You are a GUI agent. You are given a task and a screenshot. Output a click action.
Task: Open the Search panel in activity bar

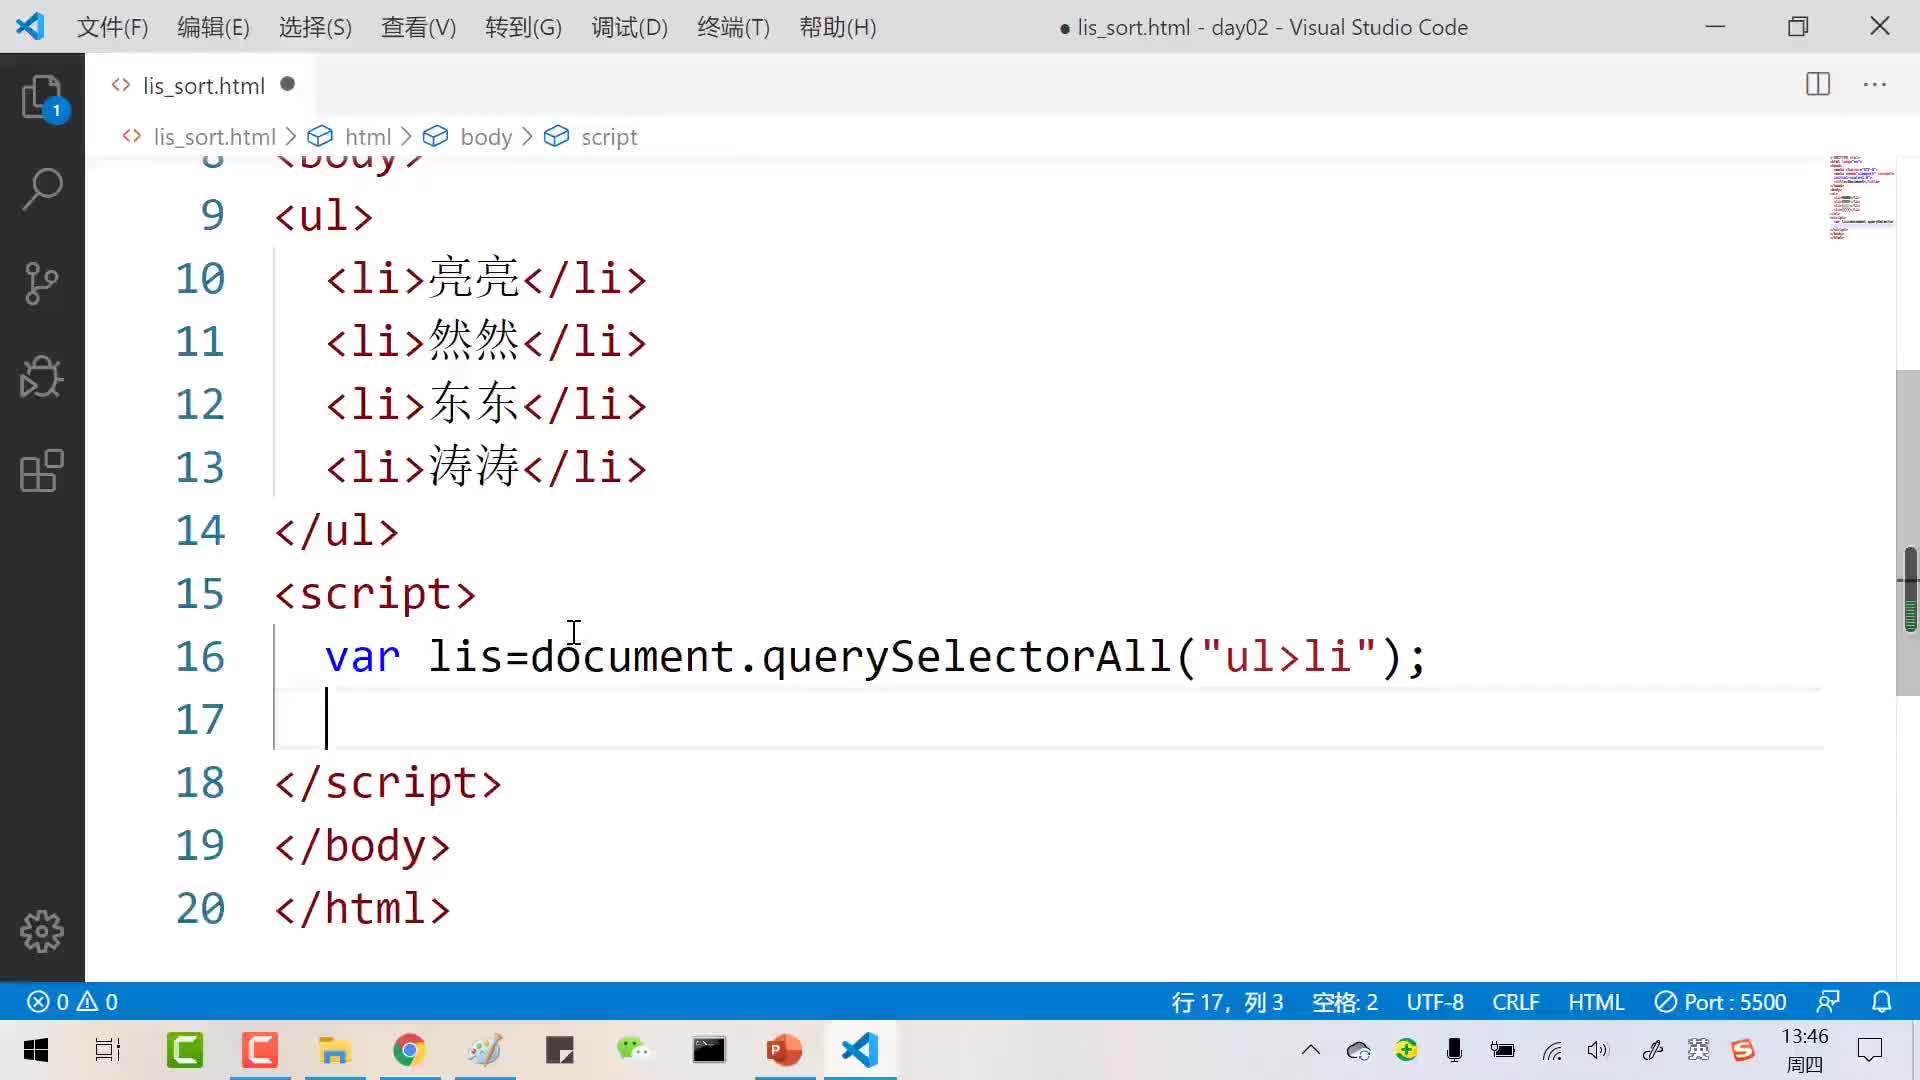tap(42, 189)
